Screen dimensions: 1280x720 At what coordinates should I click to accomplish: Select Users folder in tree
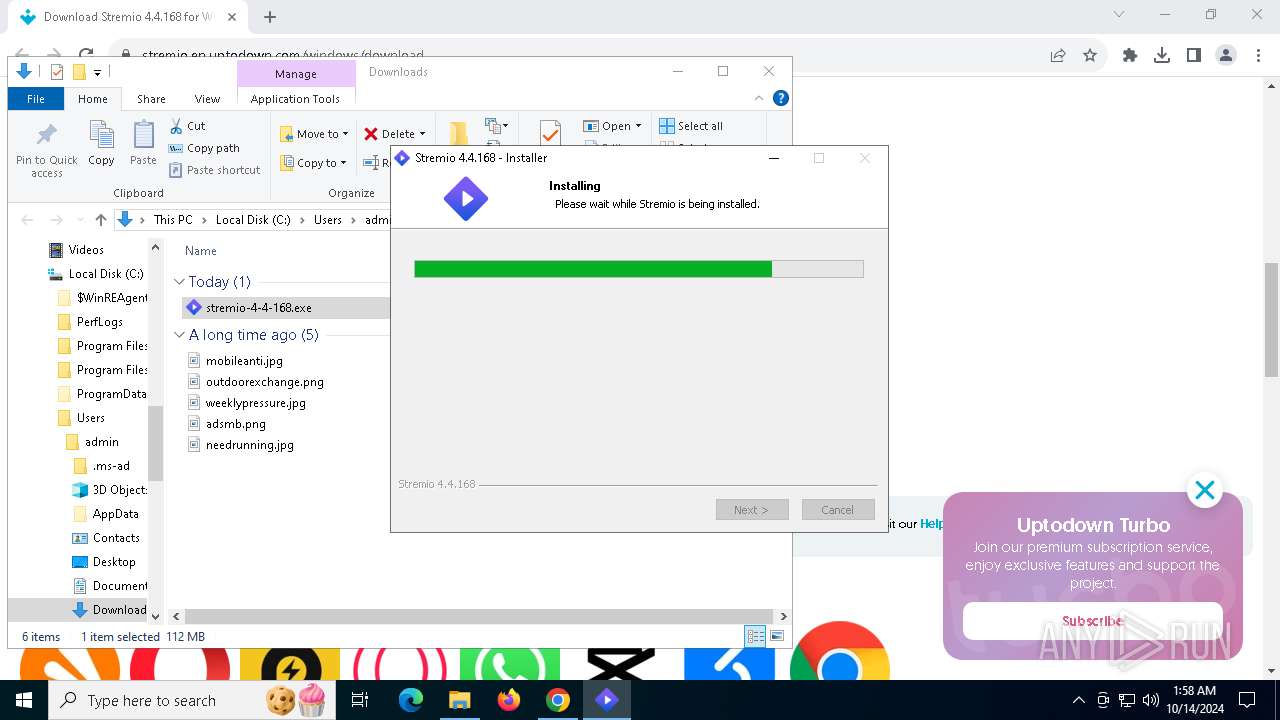(x=91, y=418)
